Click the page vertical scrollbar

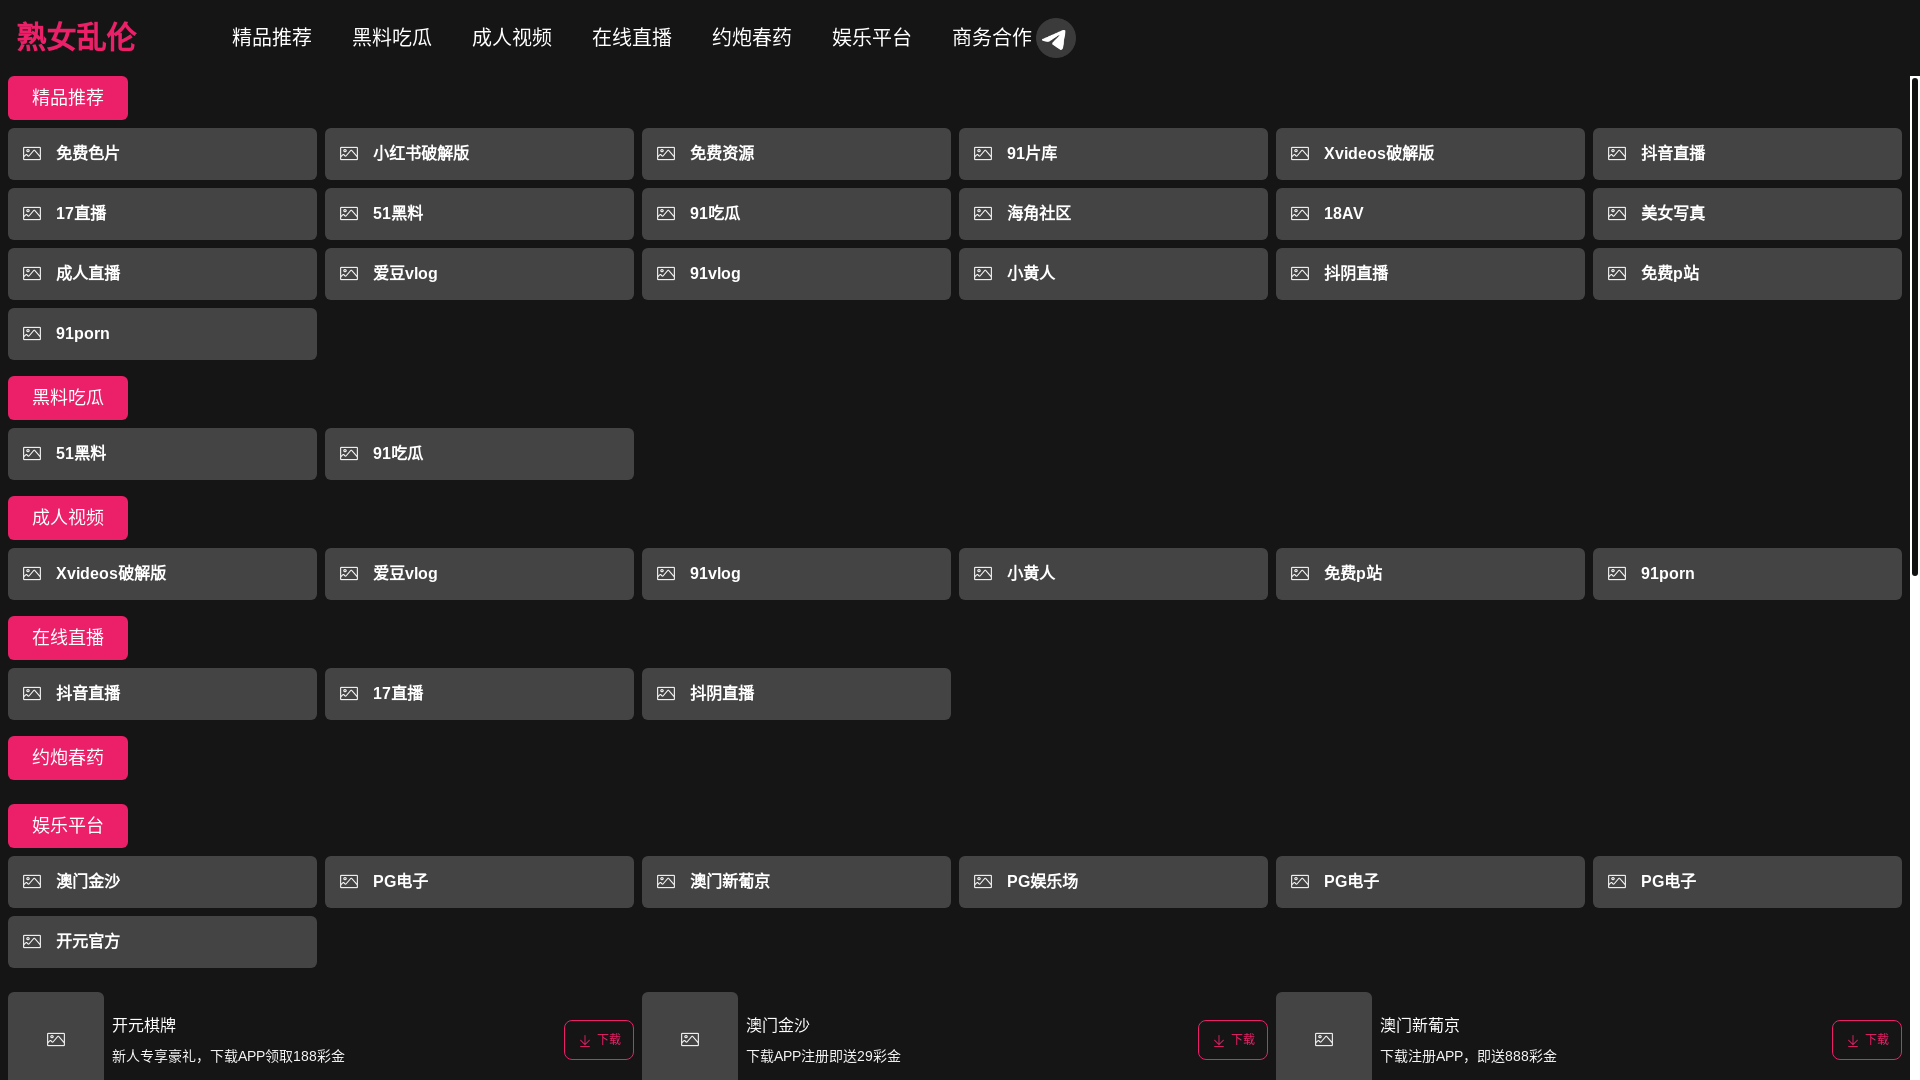(x=1914, y=326)
